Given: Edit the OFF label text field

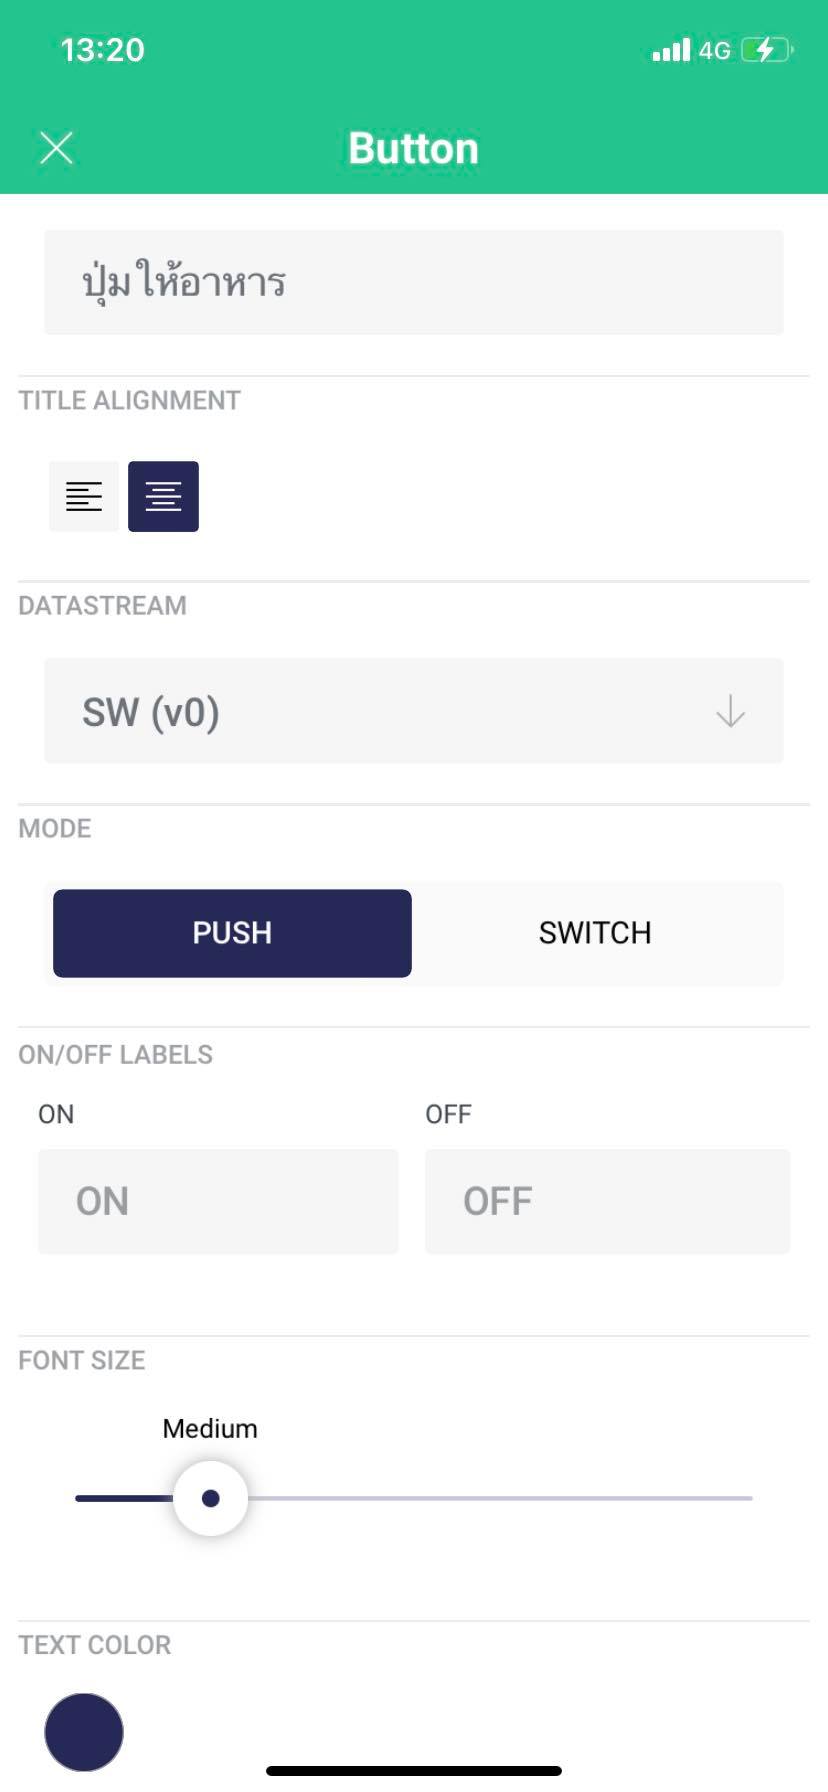Looking at the screenshot, I should (x=607, y=1201).
